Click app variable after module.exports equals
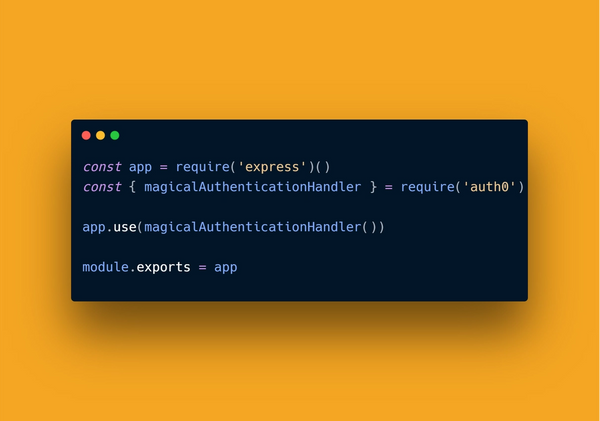 click(x=226, y=267)
